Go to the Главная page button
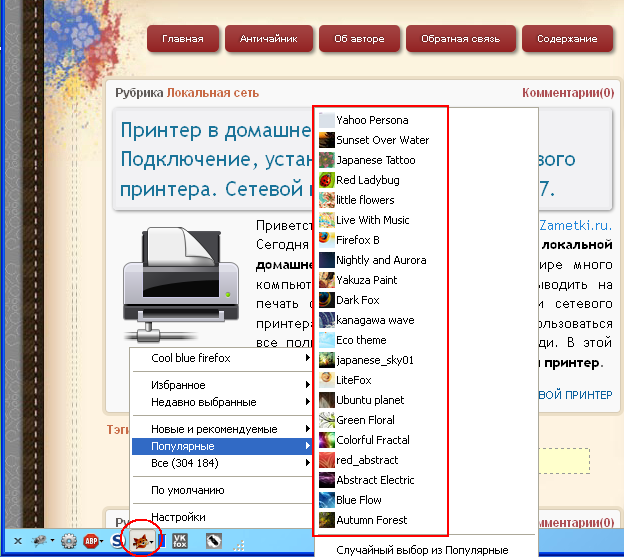Viewport: 624px width, 557px height. click(x=183, y=39)
